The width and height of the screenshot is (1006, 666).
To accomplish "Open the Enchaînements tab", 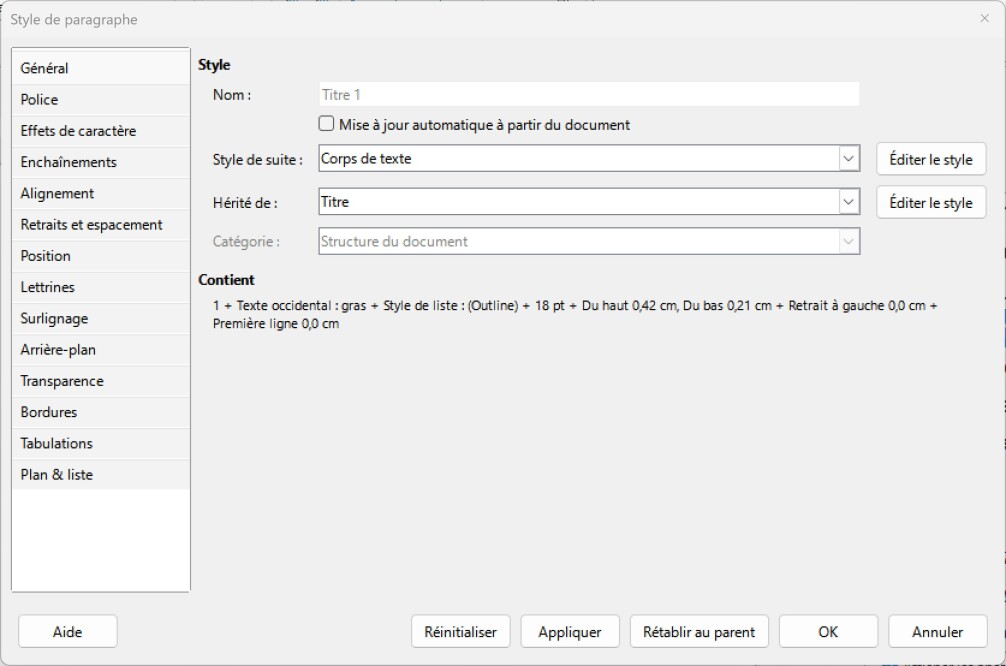I will point(68,162).
